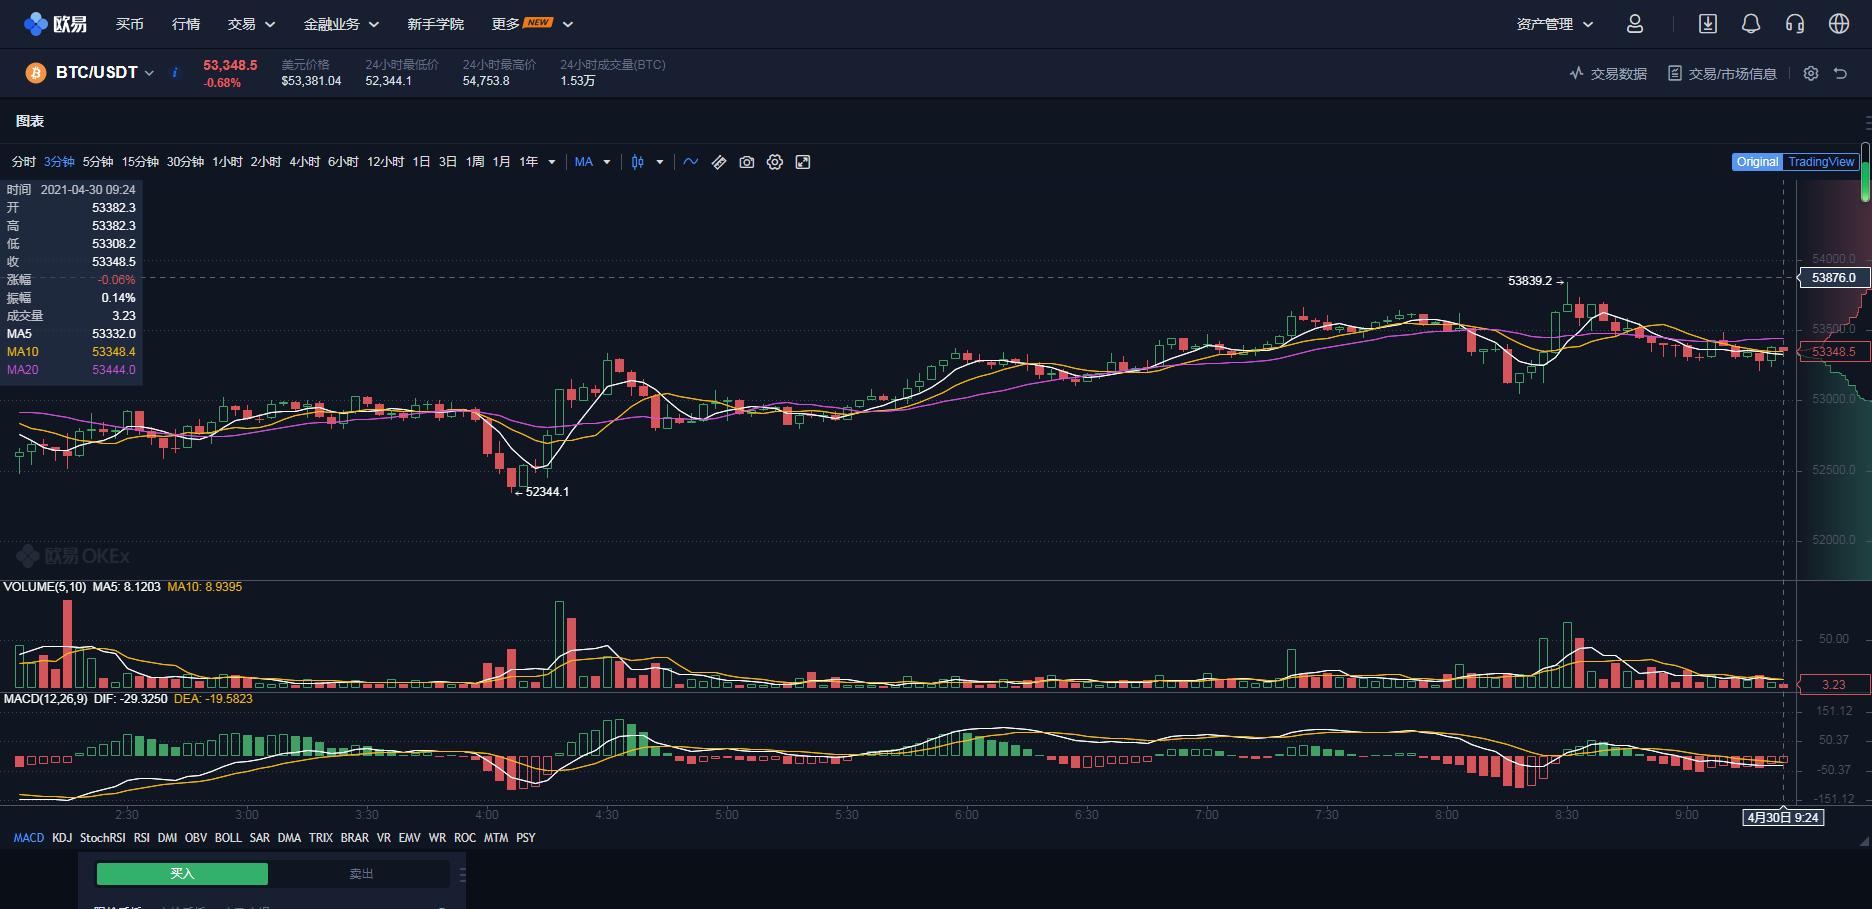
Task: Switch chart to TradingView mode
Action: (x=1821, y=162)
